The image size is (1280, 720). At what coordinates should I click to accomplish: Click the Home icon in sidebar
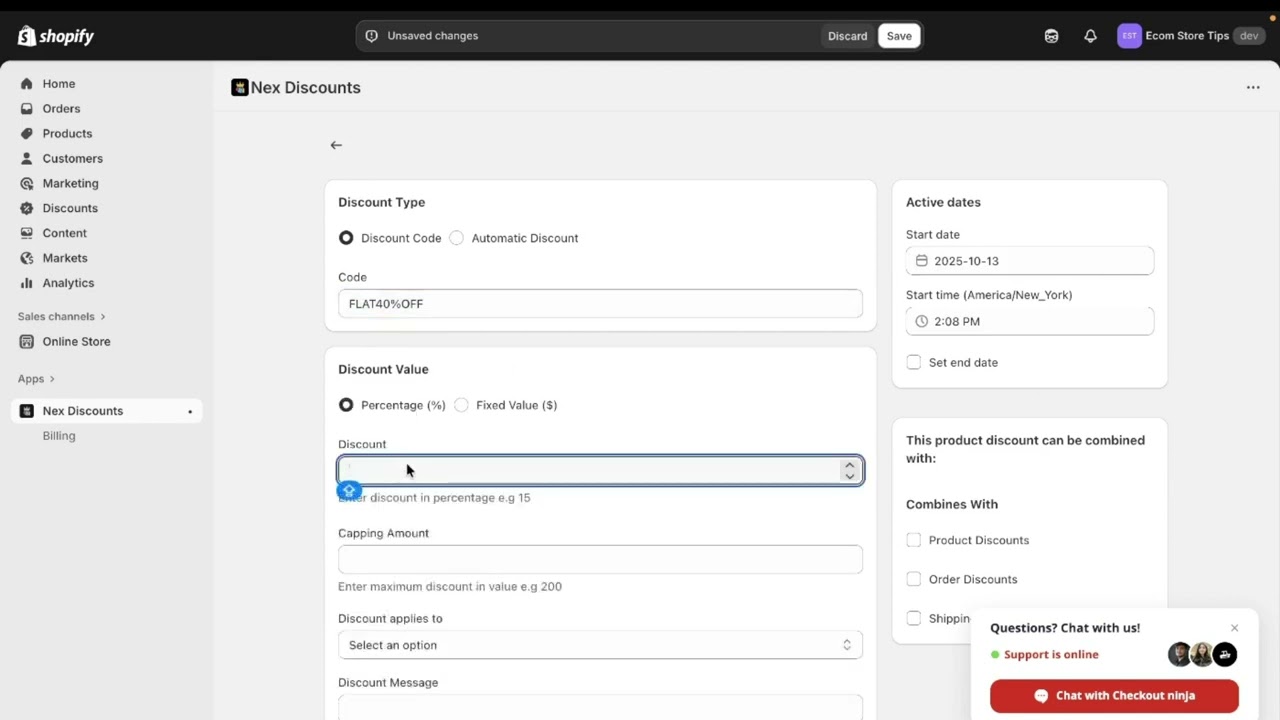pos(27,84)
